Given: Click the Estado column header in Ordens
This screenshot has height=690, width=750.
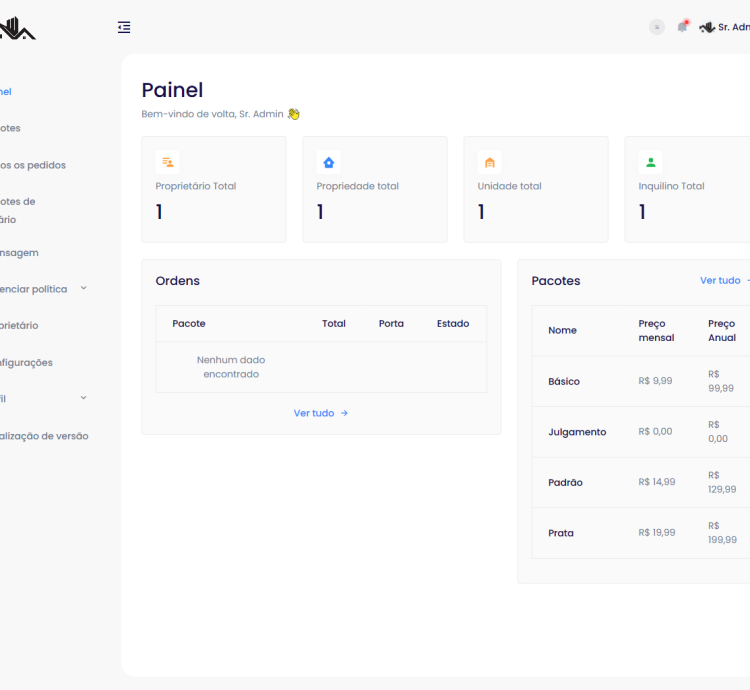Looking at the screenshot, I should pyautogui.click(x=453, y=324).
